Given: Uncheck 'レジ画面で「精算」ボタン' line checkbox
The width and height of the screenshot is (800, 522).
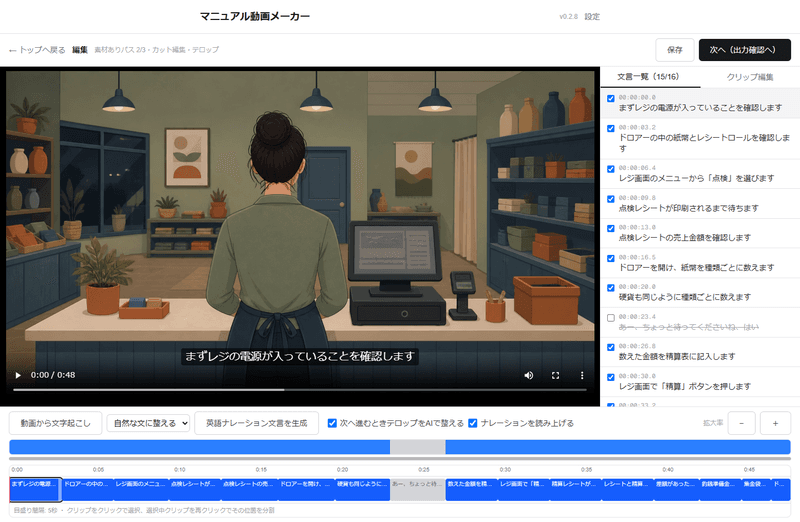Looking at the screenshot, I should [611, 378].
